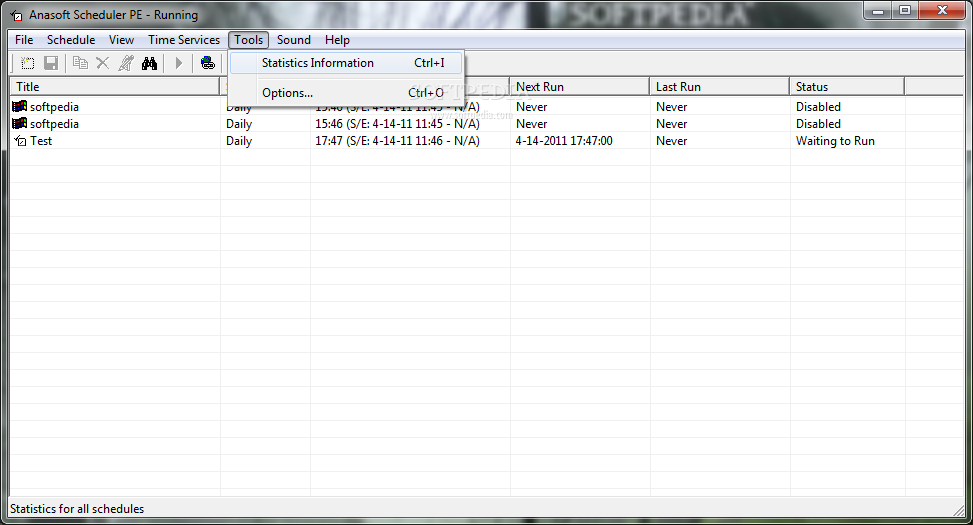The width and height of the screenshot is (973, 525).
Task: Click the Delete (X) toolbar icon
Action: pyautogui.click(x=102, y=63)
